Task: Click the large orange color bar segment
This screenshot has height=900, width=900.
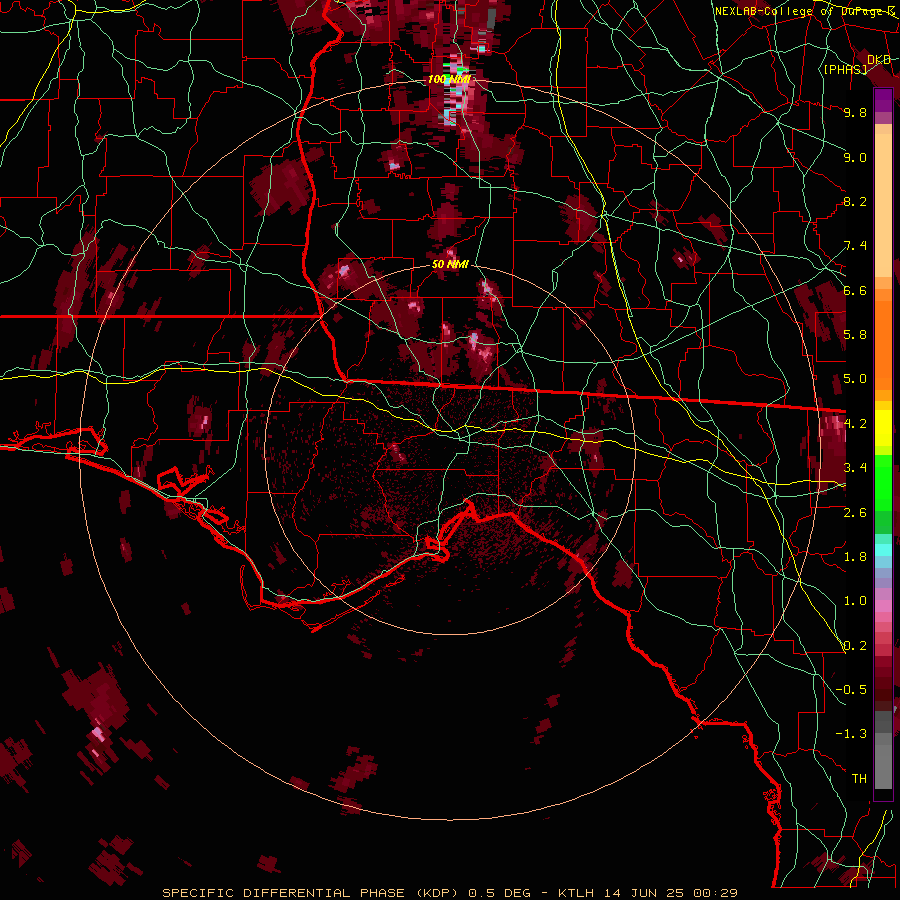Action: point(883,344)
